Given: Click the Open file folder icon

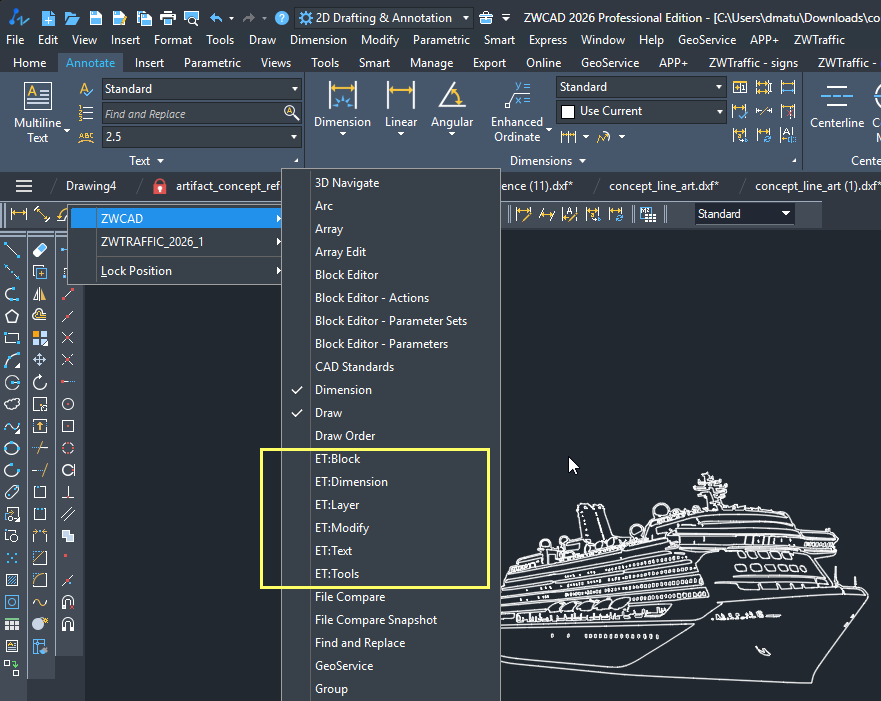Looking at the screenshot, I should click(x=72, y=18).
